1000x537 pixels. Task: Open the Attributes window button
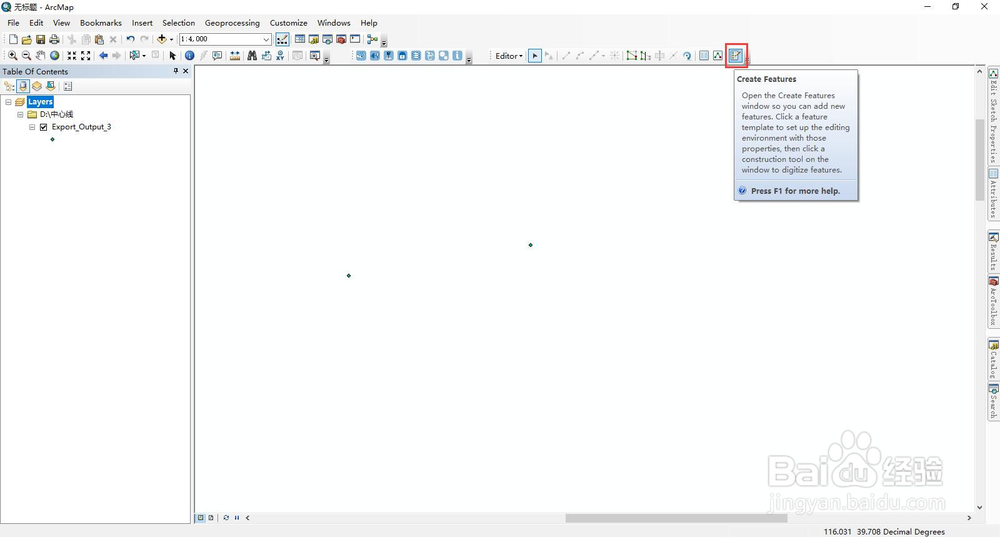(704, 56)
